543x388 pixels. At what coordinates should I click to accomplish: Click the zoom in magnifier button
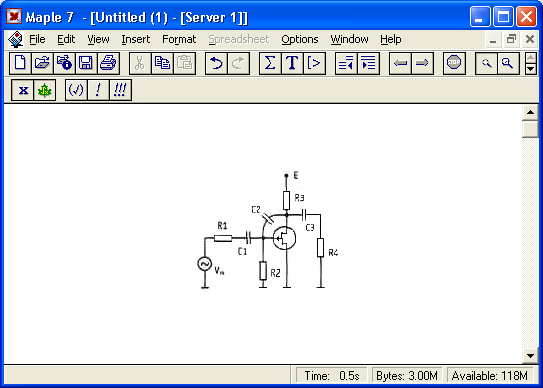508,63
